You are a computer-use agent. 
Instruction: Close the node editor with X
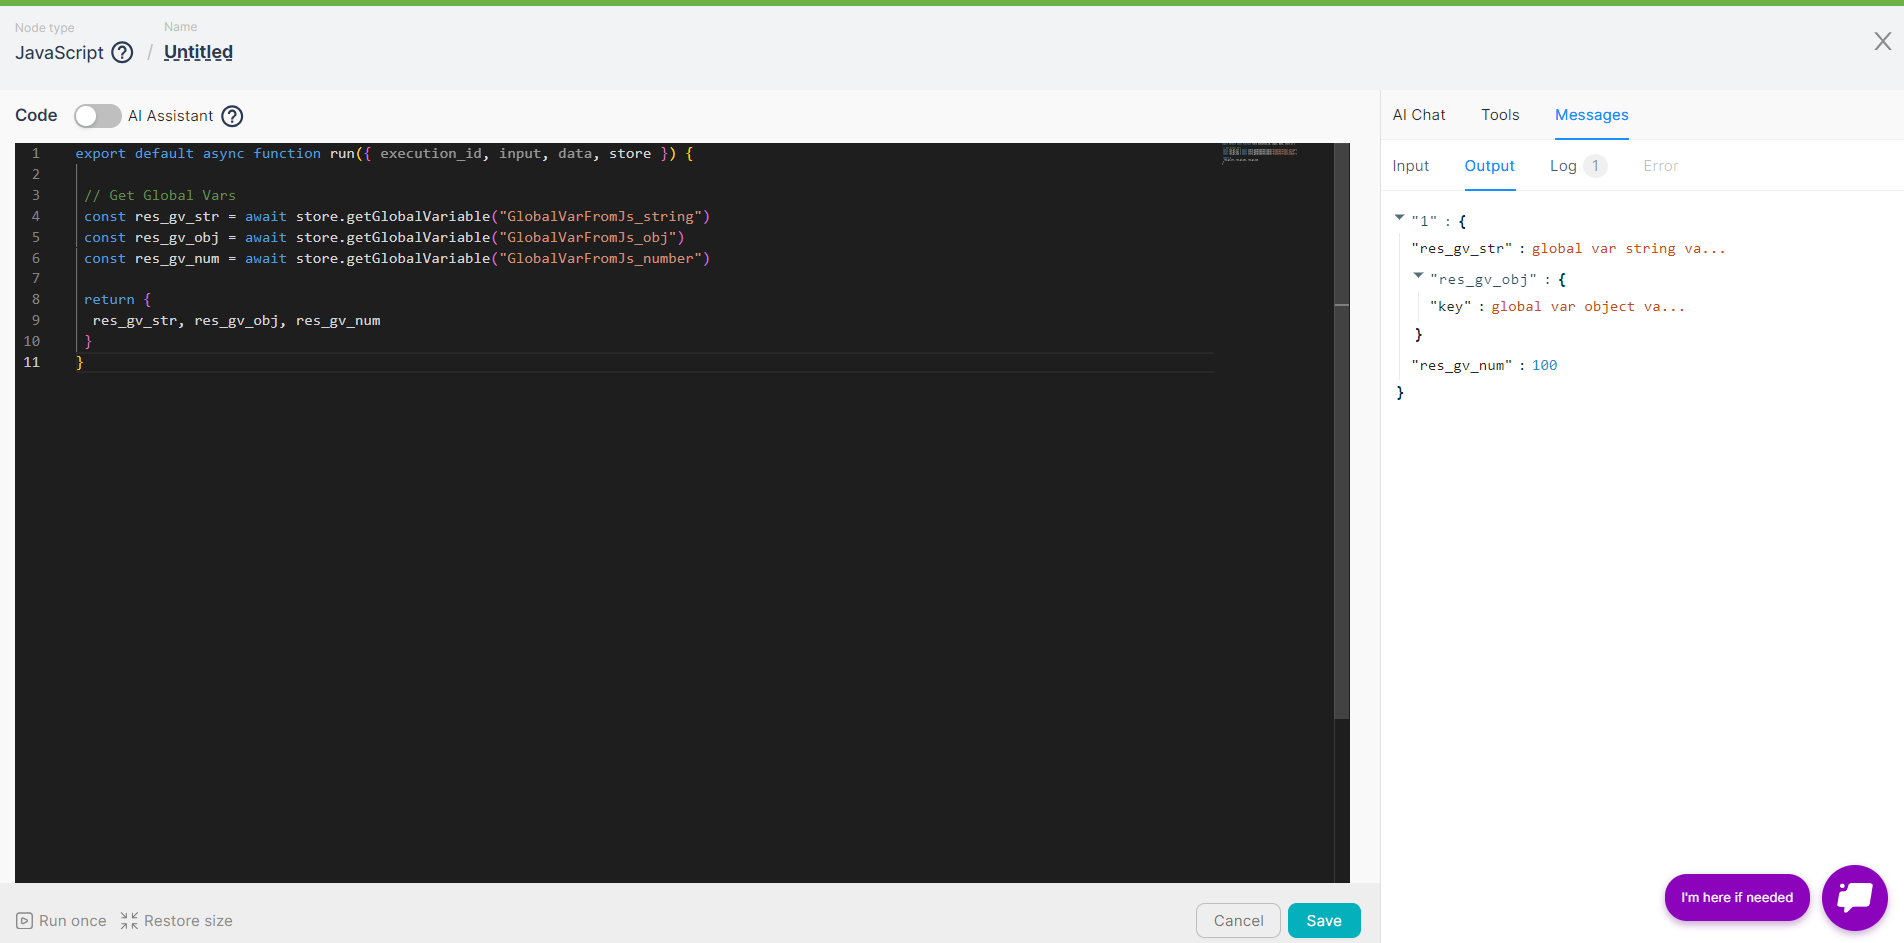click(x=1882, y=41)
